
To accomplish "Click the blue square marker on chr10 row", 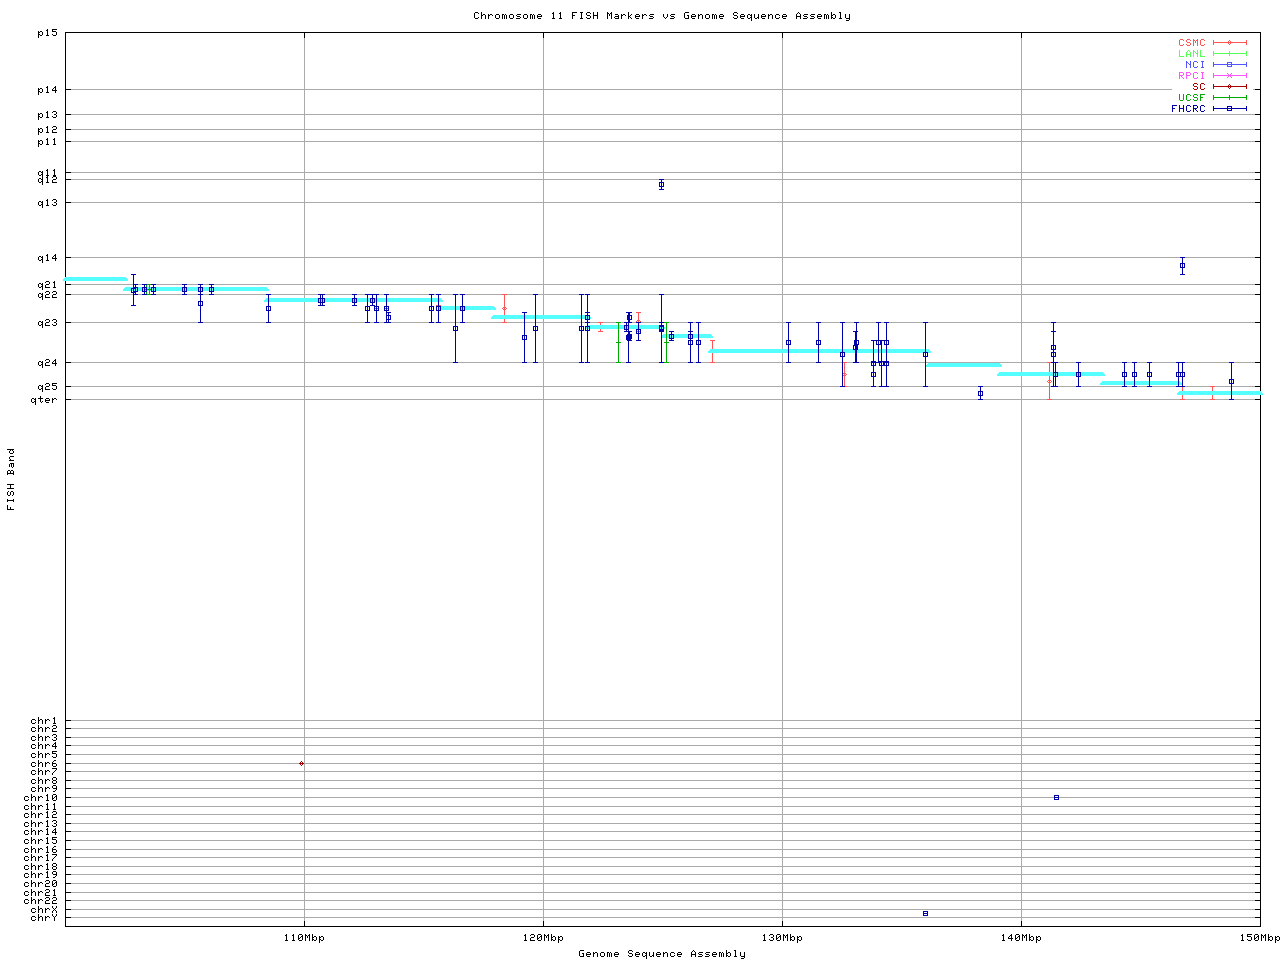I will click(x=1056, y=797).
